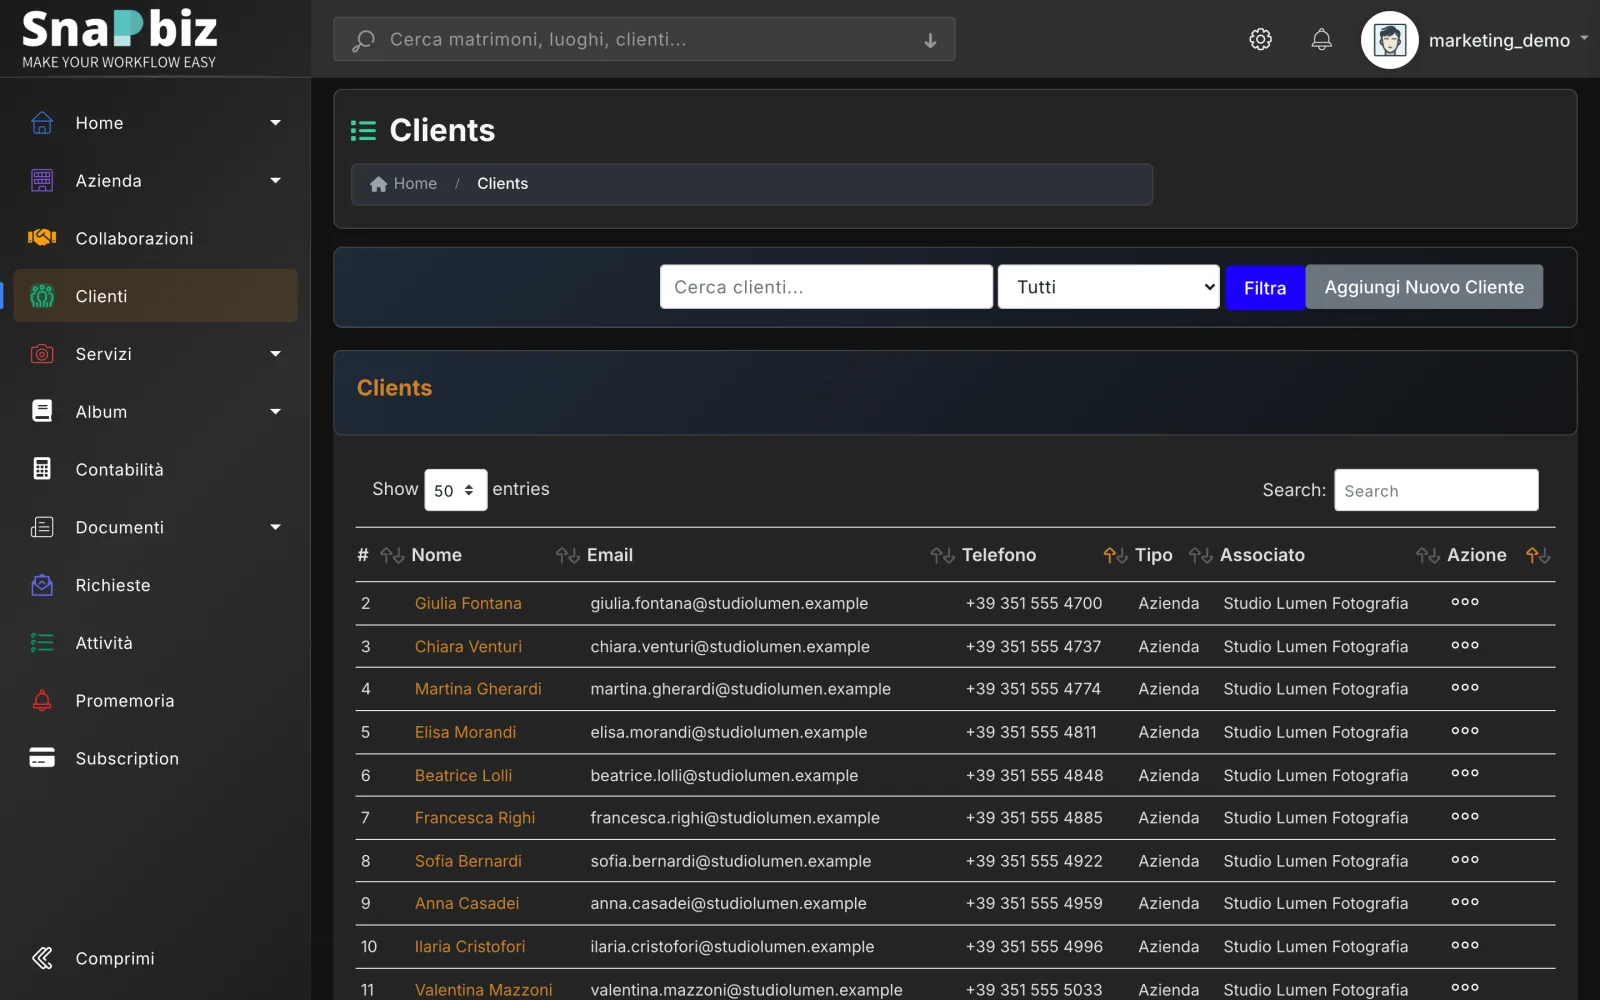Open the settings gear icon

tap(1260, 39)
